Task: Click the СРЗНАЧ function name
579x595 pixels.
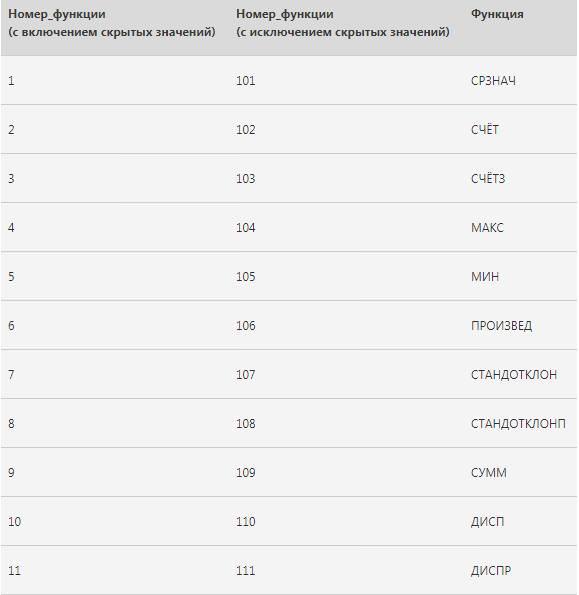Action: click(x=493, y=81)
